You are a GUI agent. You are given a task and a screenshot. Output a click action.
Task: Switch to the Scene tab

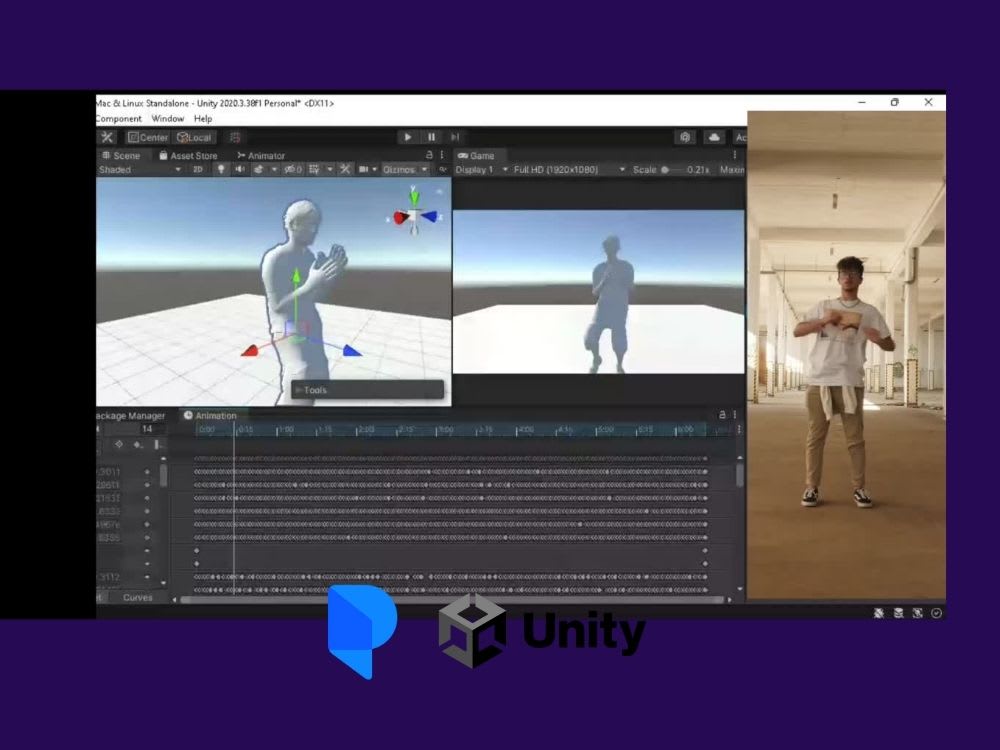coord(121,156)
